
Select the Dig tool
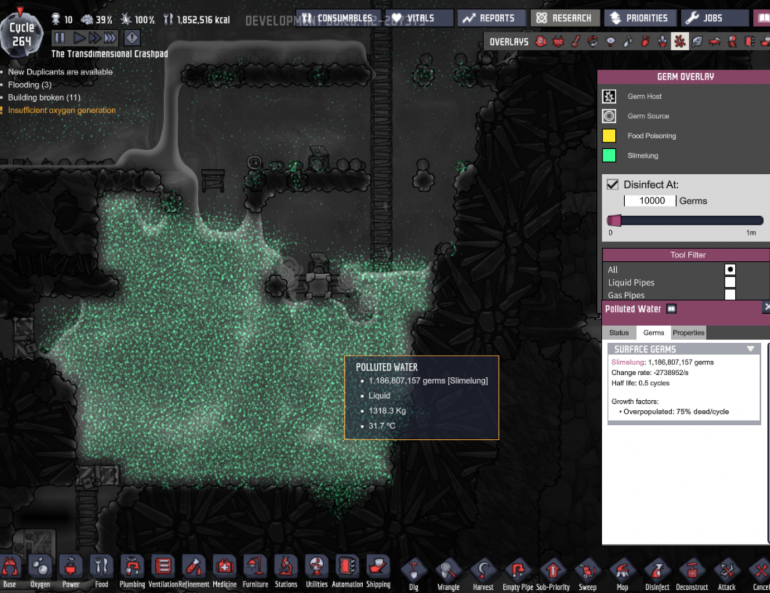[x=413, y=574]
